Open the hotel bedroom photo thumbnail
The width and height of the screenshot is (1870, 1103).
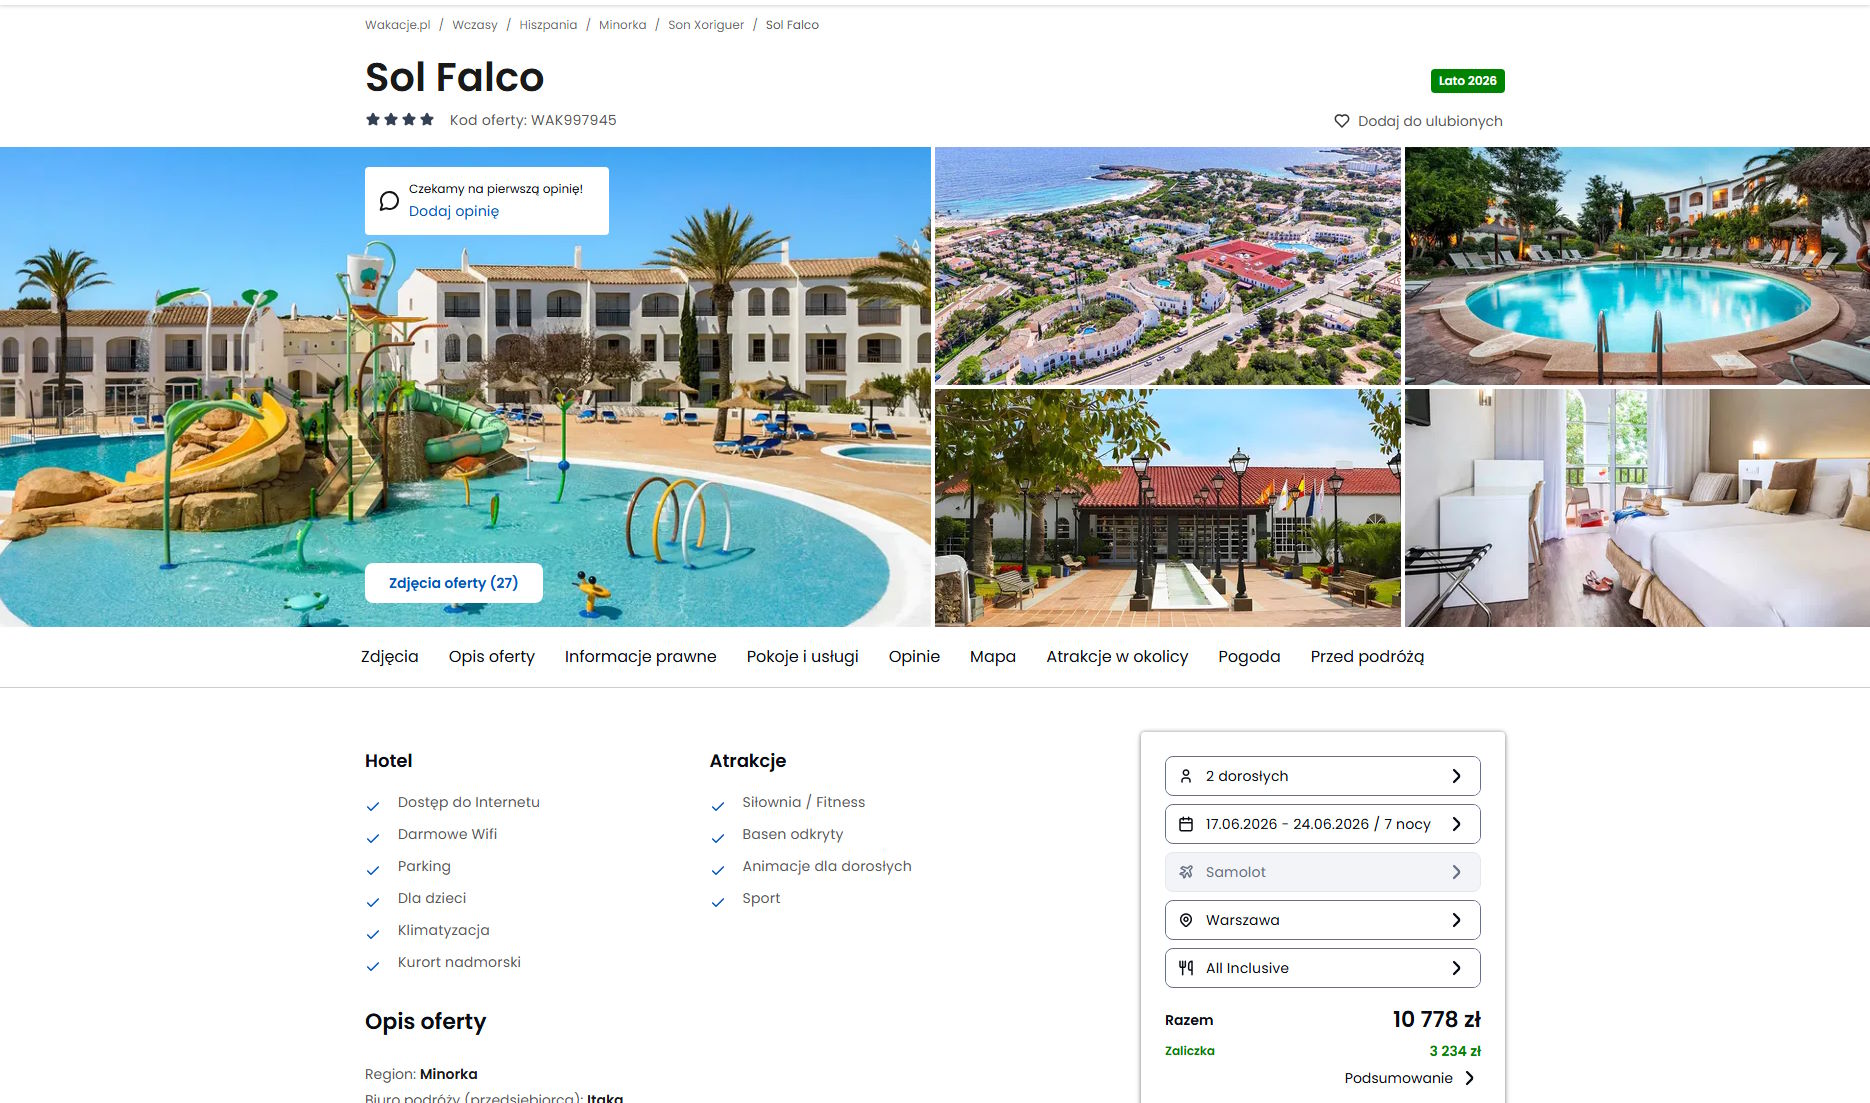tap(1637, 508)
